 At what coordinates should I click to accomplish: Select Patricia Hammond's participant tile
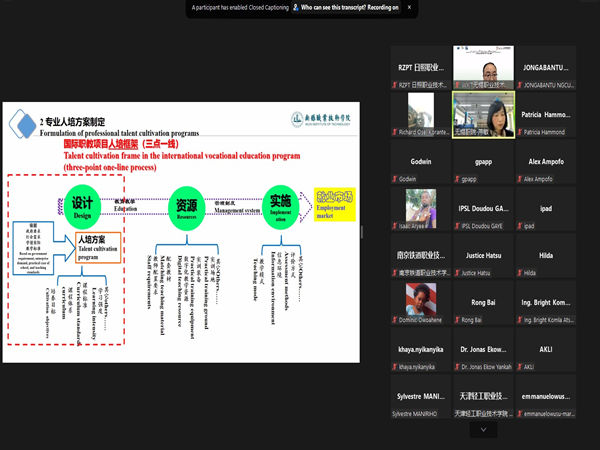(x=547, y=114)
